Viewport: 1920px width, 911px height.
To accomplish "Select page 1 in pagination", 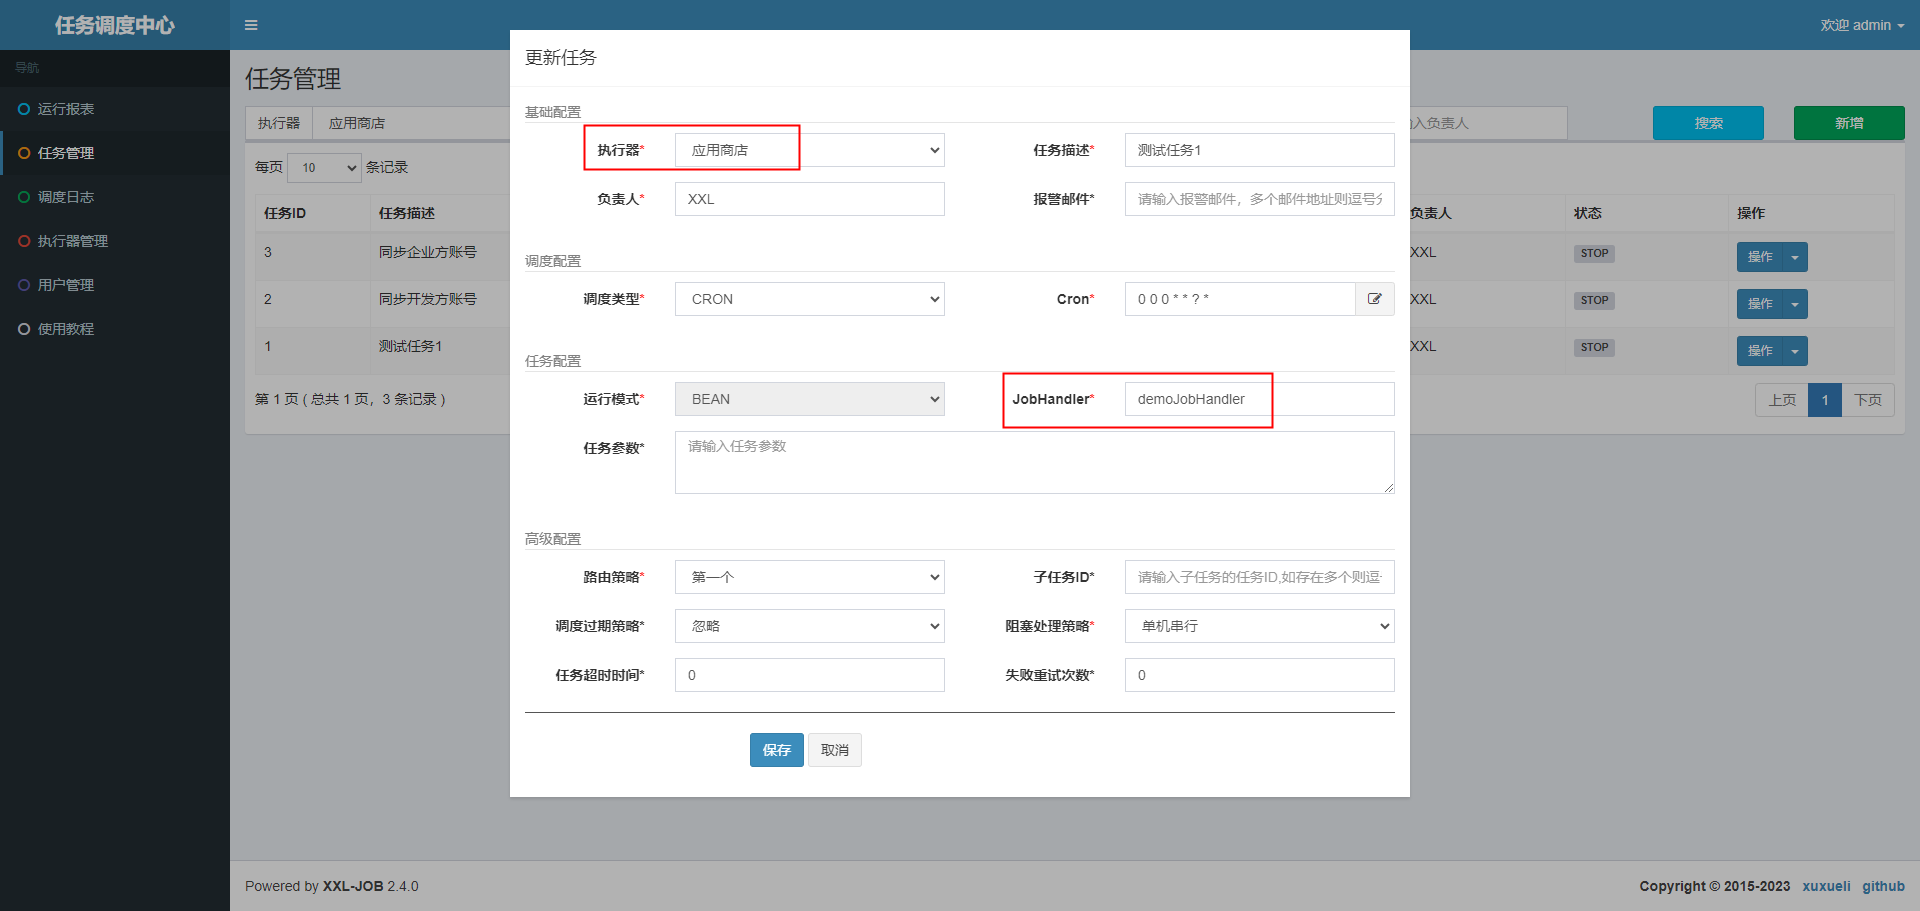I will coord(1825,400).
